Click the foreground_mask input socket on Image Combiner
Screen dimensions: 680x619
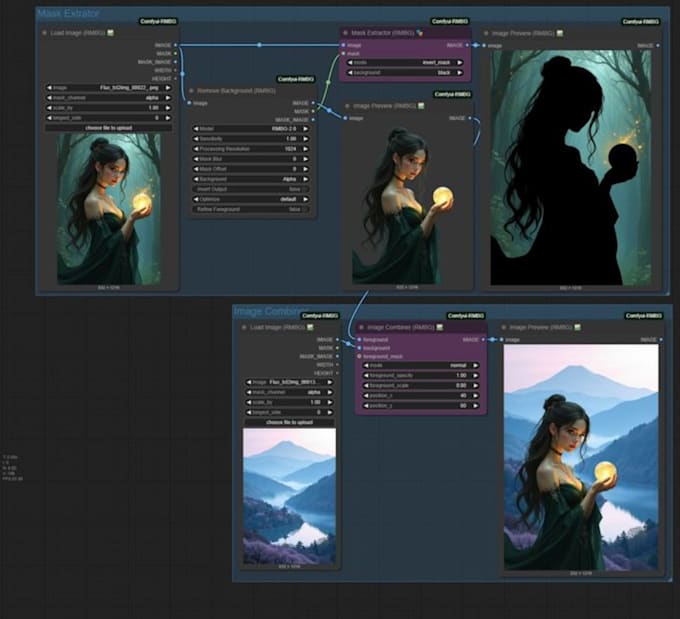360,355
